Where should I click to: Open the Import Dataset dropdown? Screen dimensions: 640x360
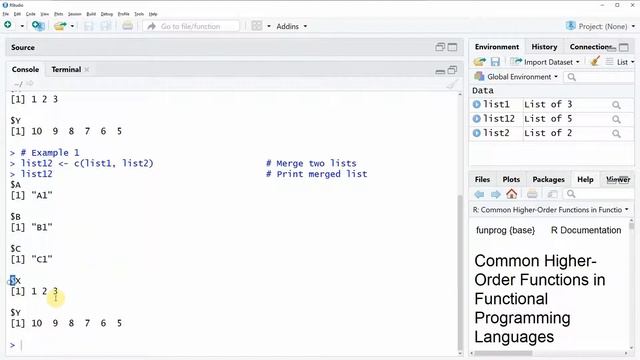(545, 62)
